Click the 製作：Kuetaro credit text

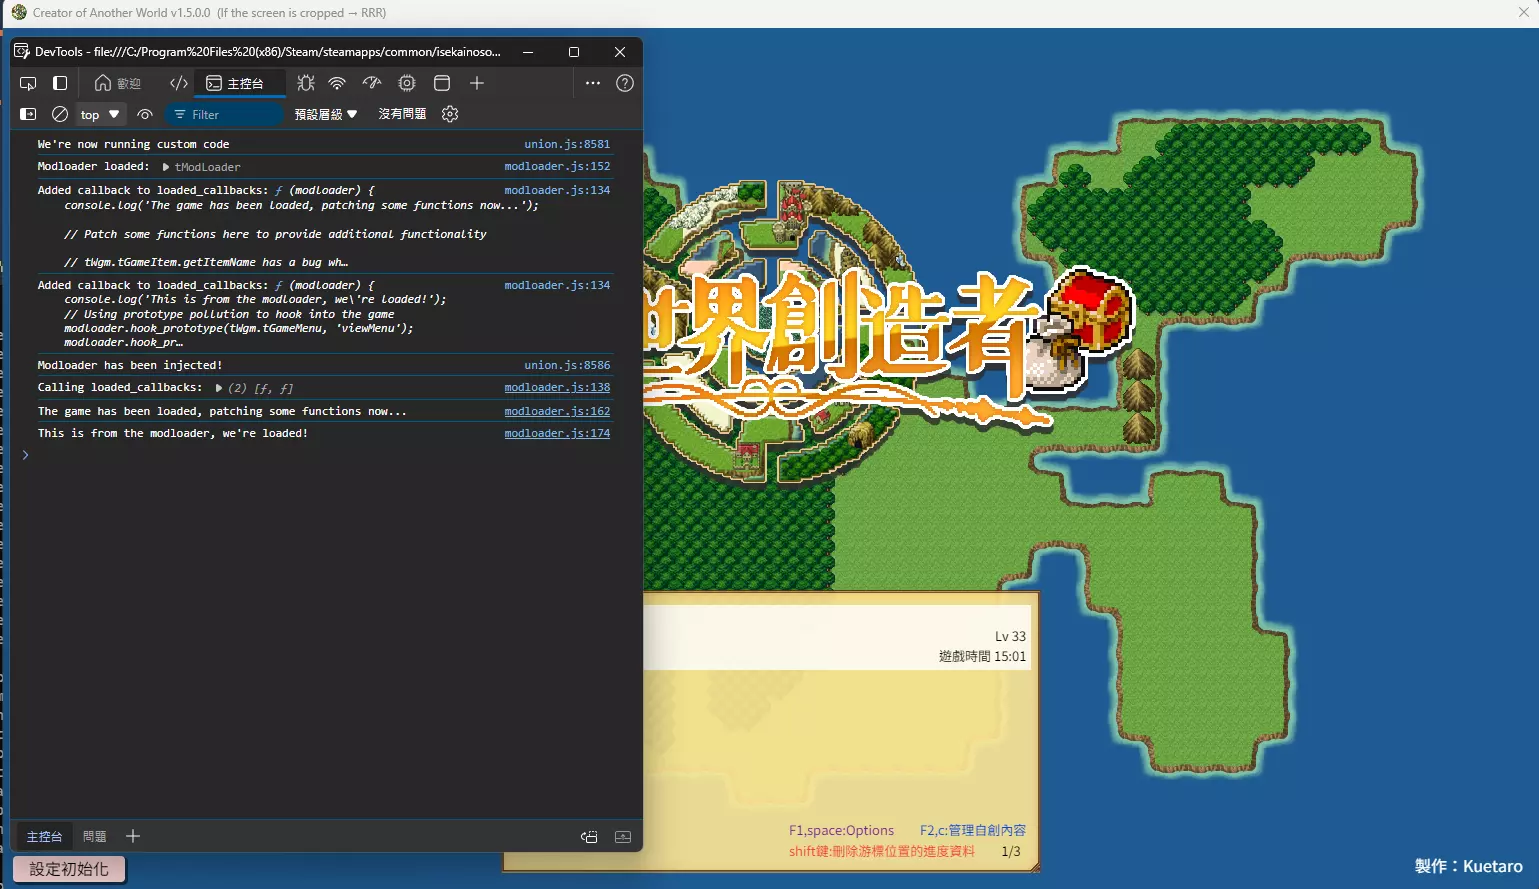(1469, 866)
